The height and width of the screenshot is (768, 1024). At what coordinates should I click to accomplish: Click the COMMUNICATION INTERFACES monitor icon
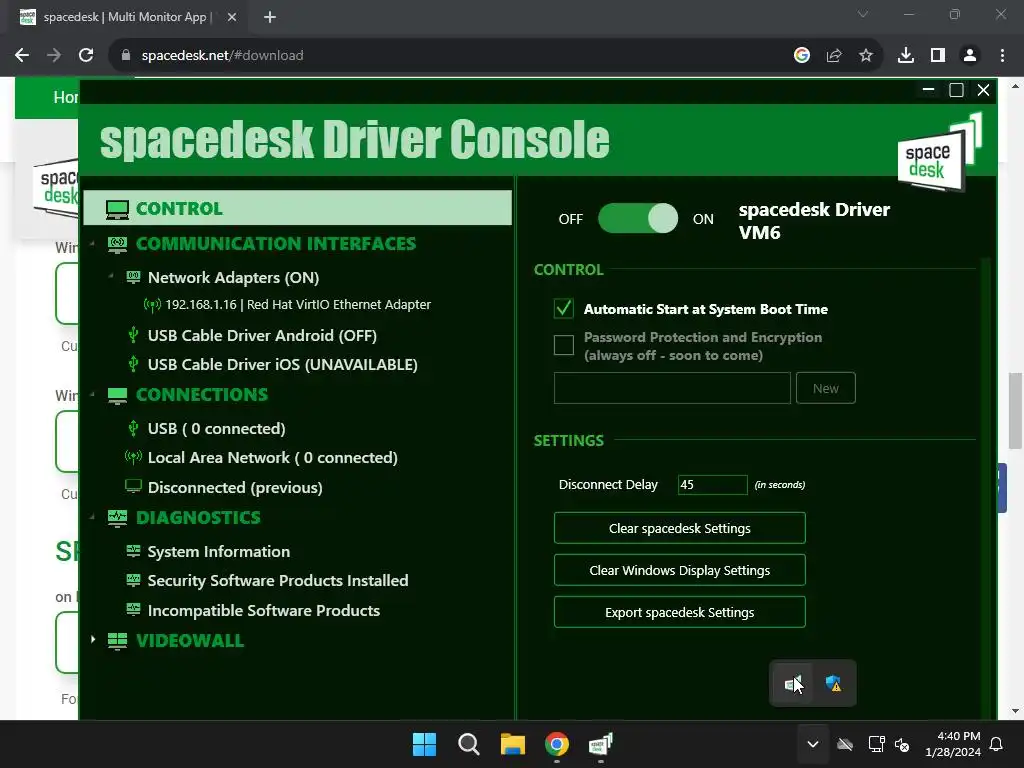pos(117,244)
